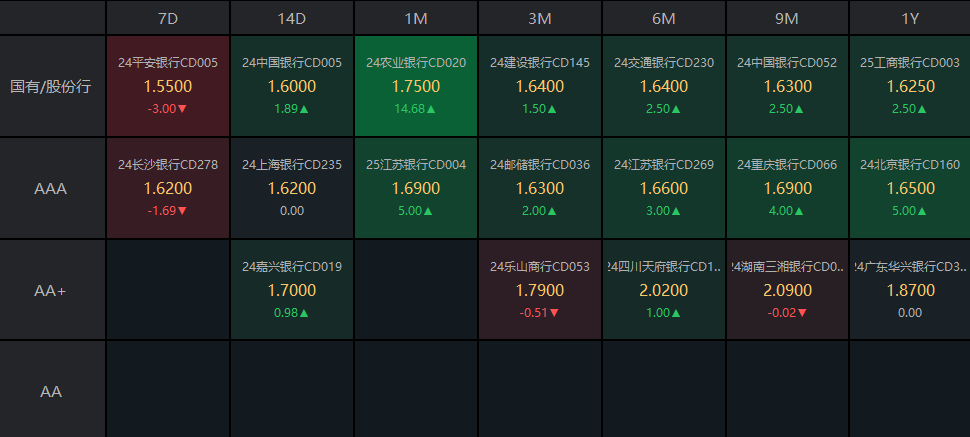Select the AA+ rating row label
This screenshot has height=437, width=970.
52,290
